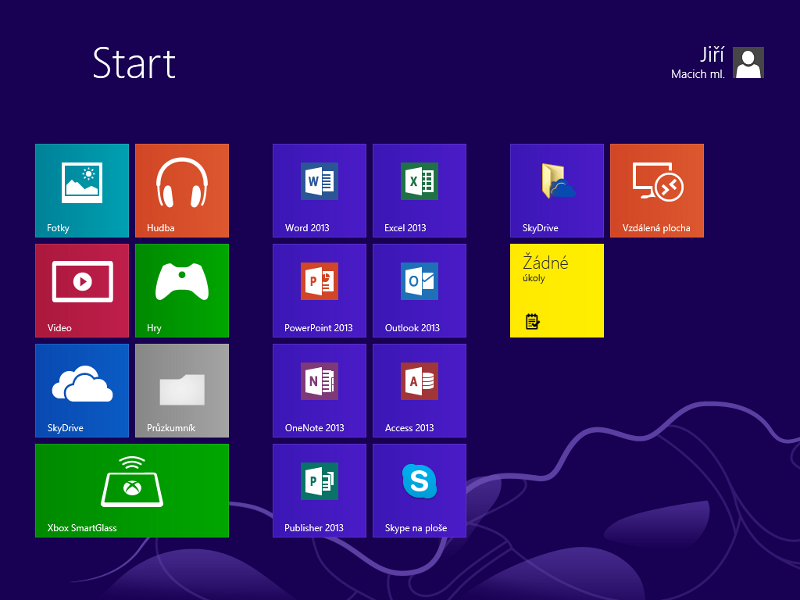Image resolution: width=800 pixels, height=600 pixels.
Task: Open the Video app tile
Action: [x=82, y=290]
